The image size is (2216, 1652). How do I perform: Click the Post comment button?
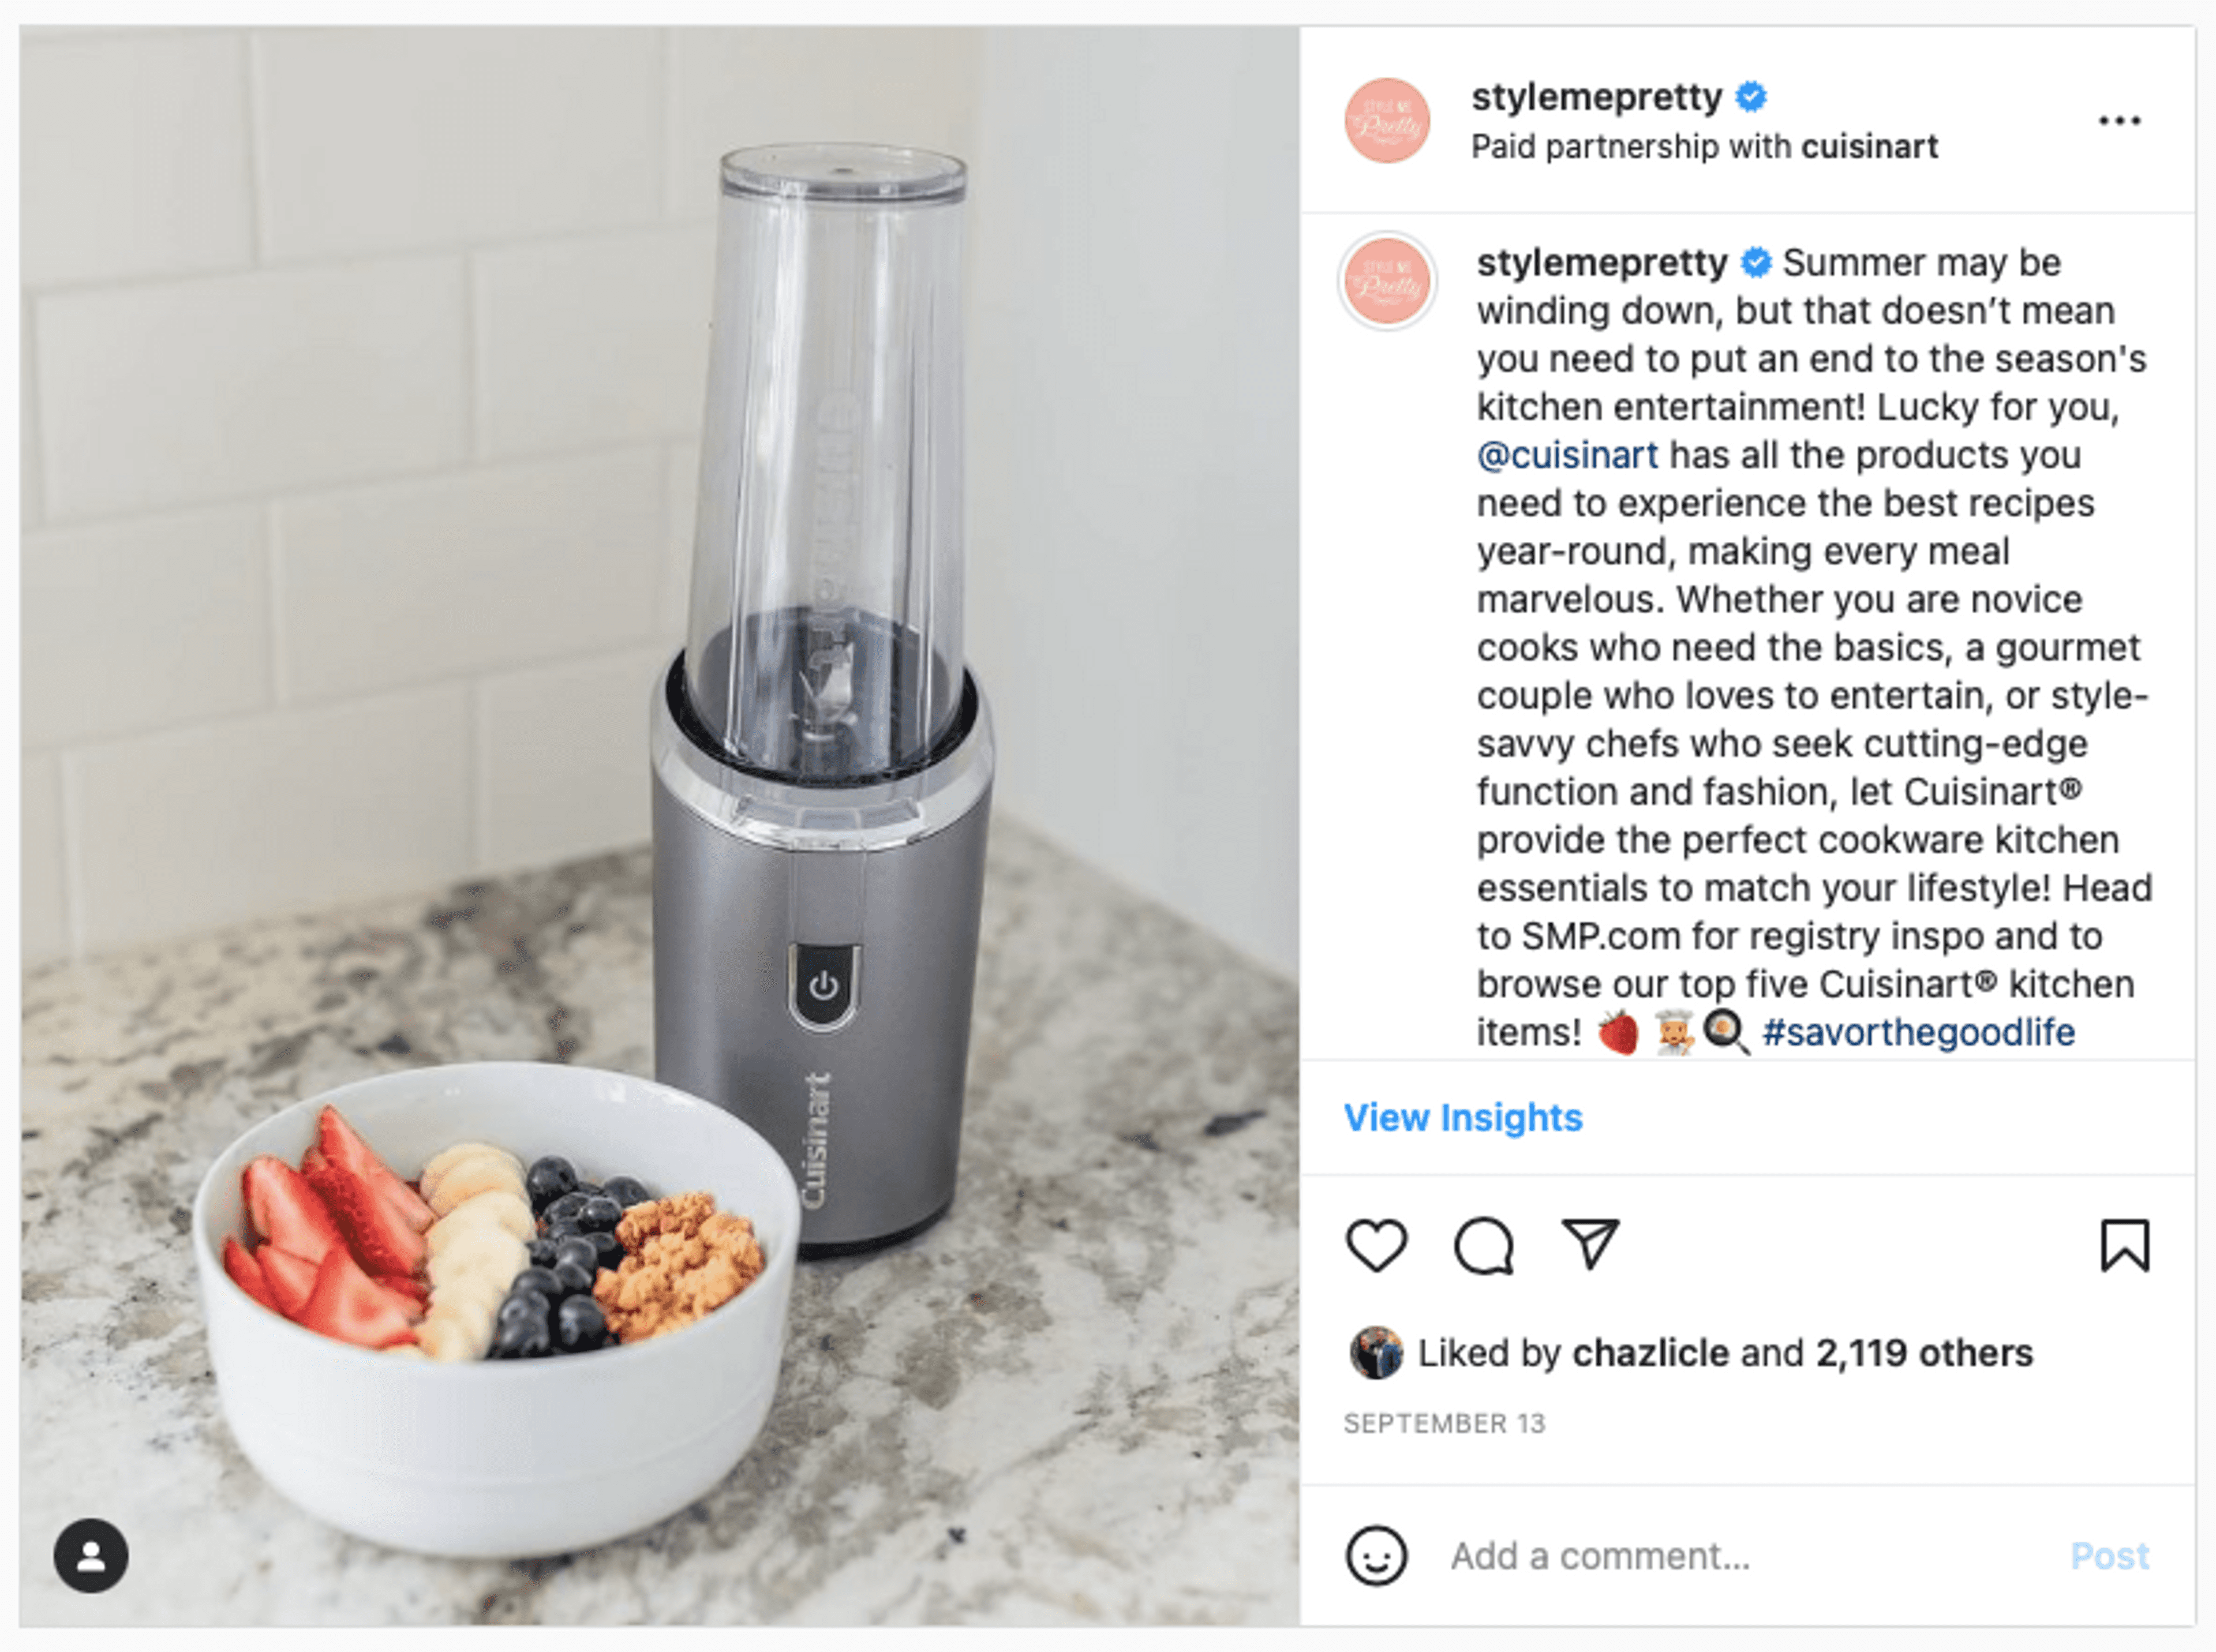click(2110, 1556)
